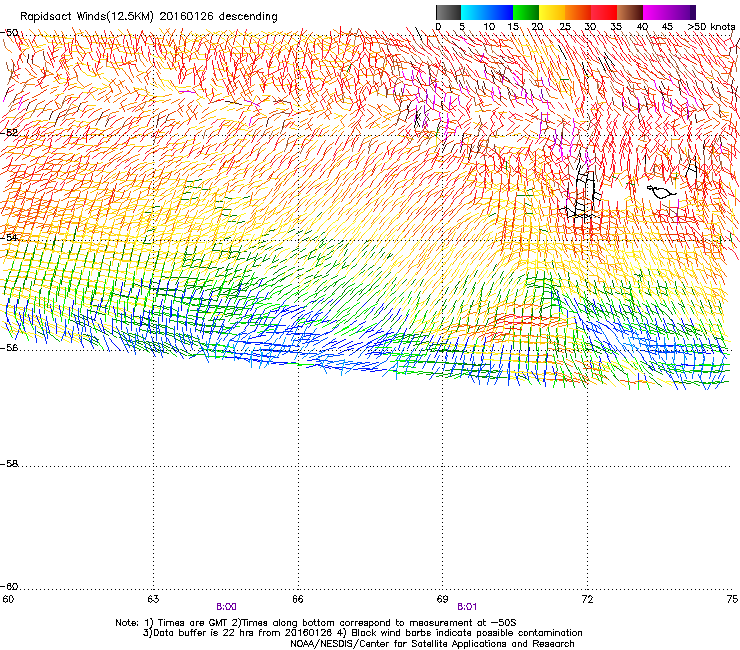This screenshot has width=740, height=650.
Task: Click the '-54' latitude axis label
Action: click(x=9, y=237)
